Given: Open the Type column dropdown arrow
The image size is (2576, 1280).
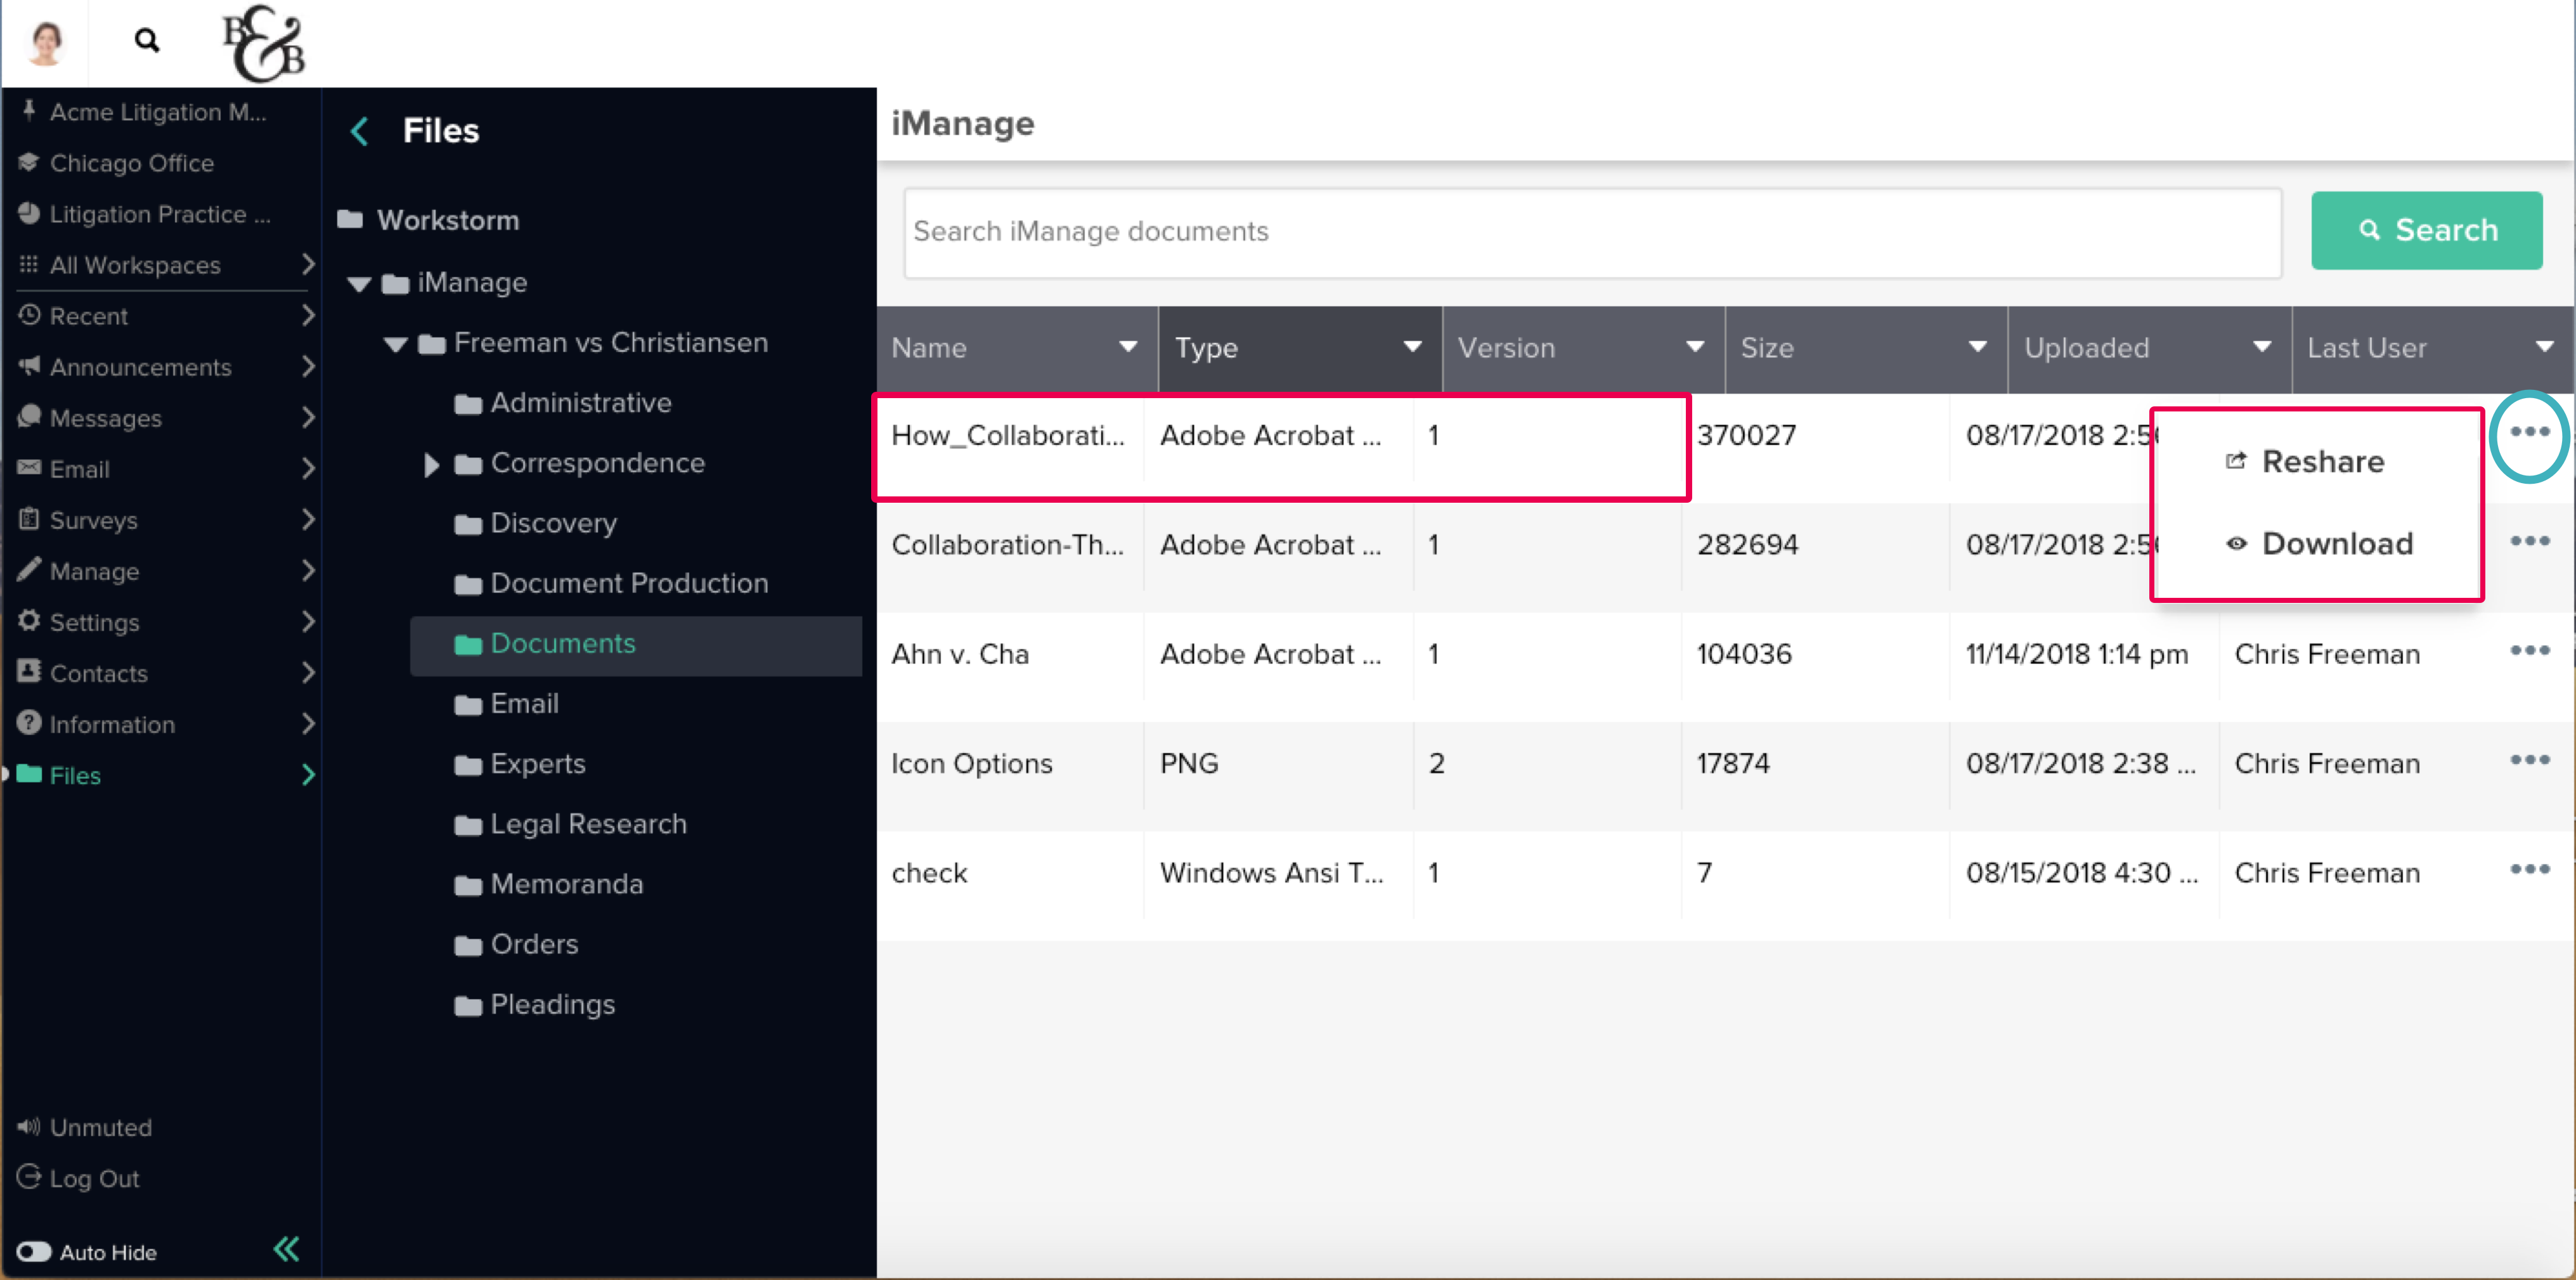Looking at the screenshot, I should 1412,347.
